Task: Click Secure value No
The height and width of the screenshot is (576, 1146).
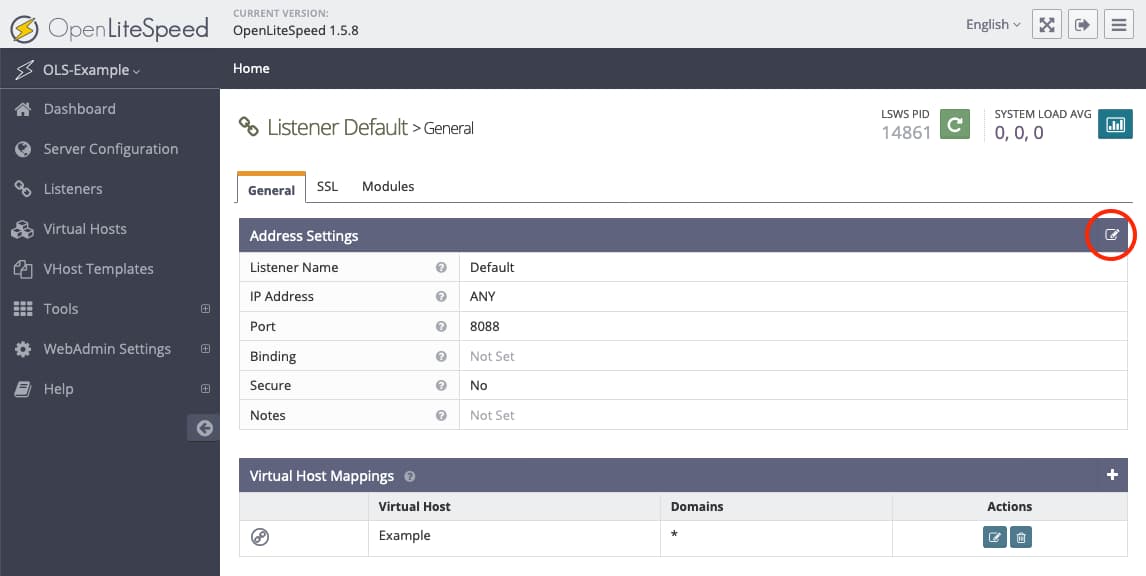Action: point(479,385)
